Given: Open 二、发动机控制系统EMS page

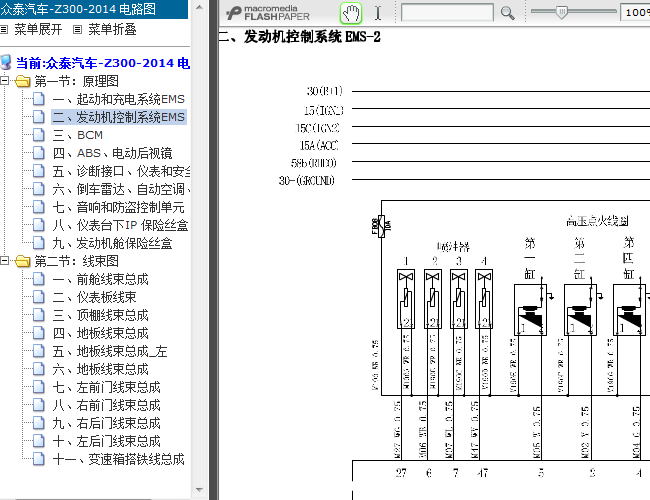Looking at the screenshot, I should [119, 117].
